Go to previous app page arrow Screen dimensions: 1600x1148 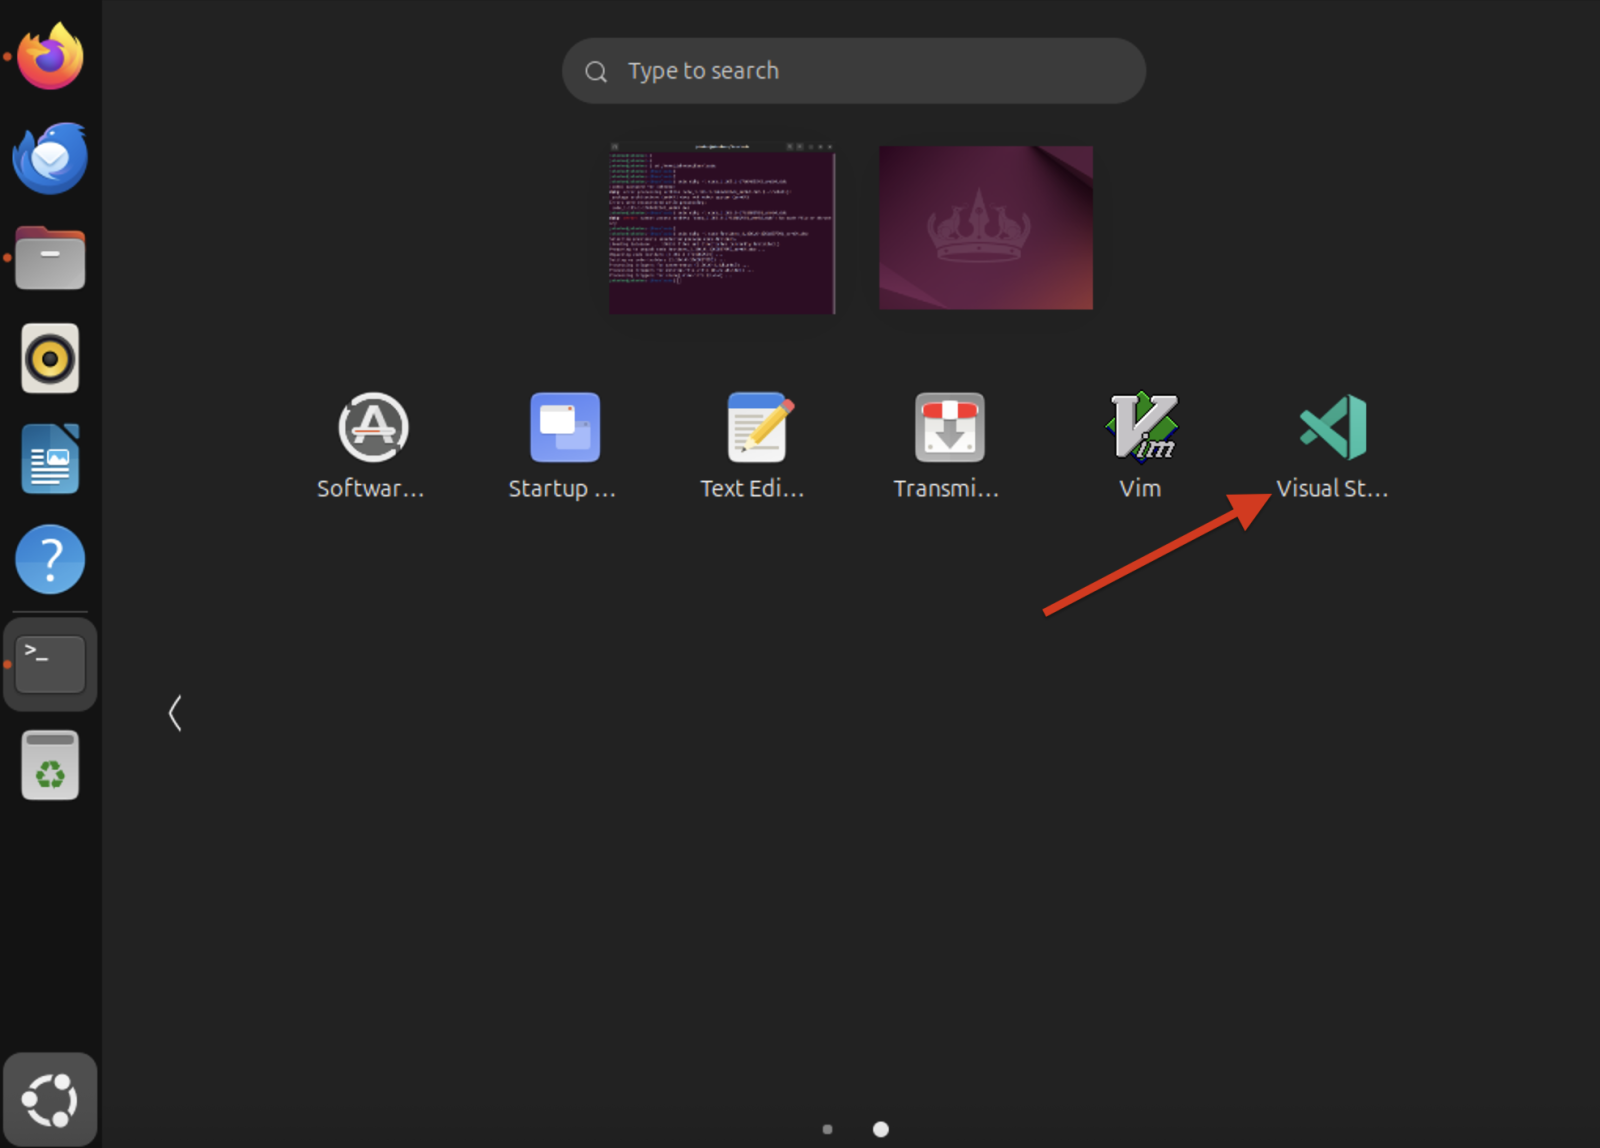point(175,713)
